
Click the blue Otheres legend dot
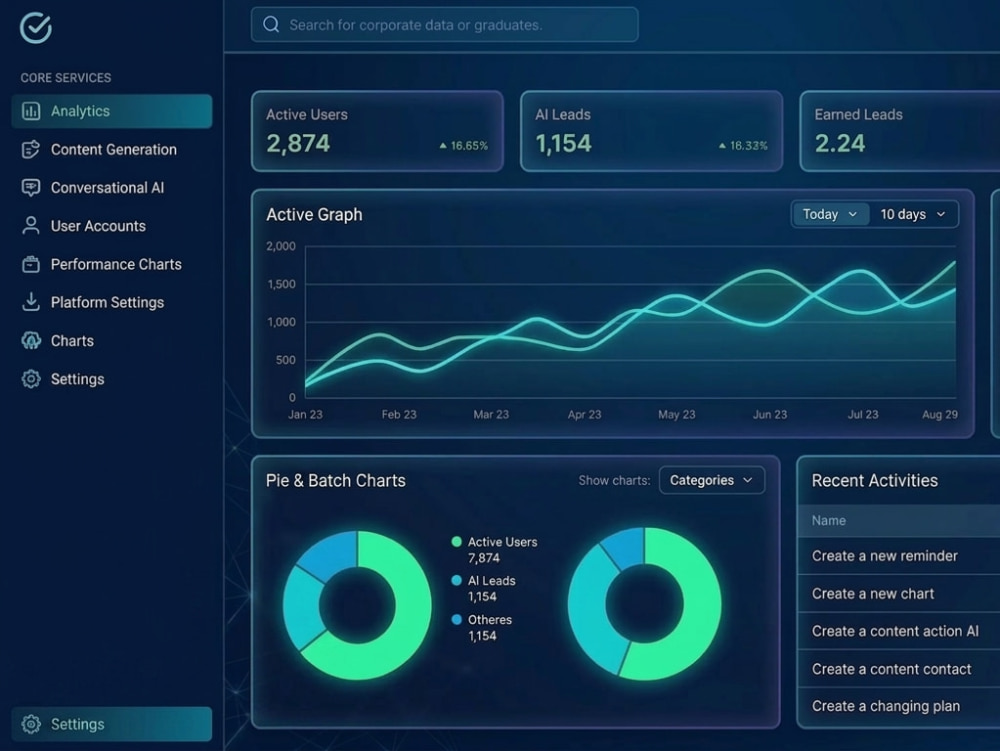pyautogui.click(x=457, y=620)
